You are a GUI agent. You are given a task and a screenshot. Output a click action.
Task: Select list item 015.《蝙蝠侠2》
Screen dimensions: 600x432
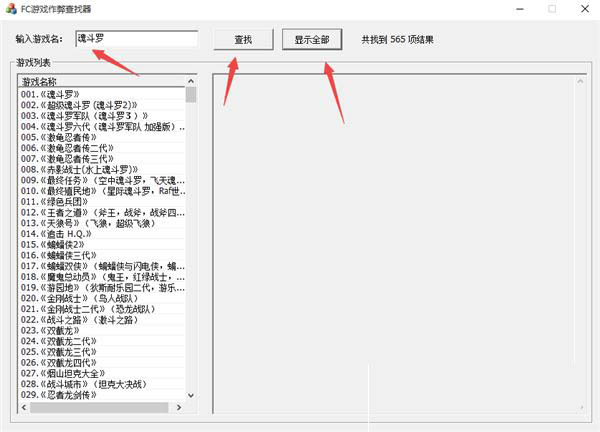101,244
